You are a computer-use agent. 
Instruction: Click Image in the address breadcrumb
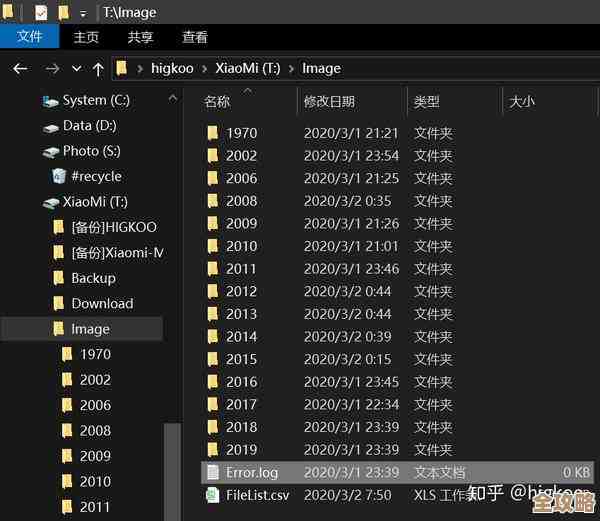[321, 69]
